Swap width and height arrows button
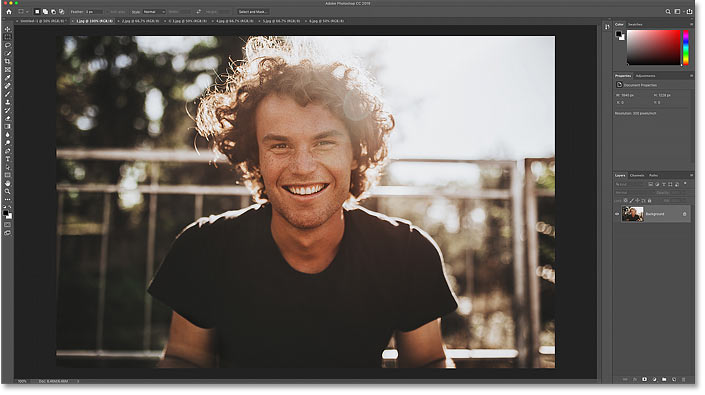The image size is (705, 395). click(x=199, y=12)
